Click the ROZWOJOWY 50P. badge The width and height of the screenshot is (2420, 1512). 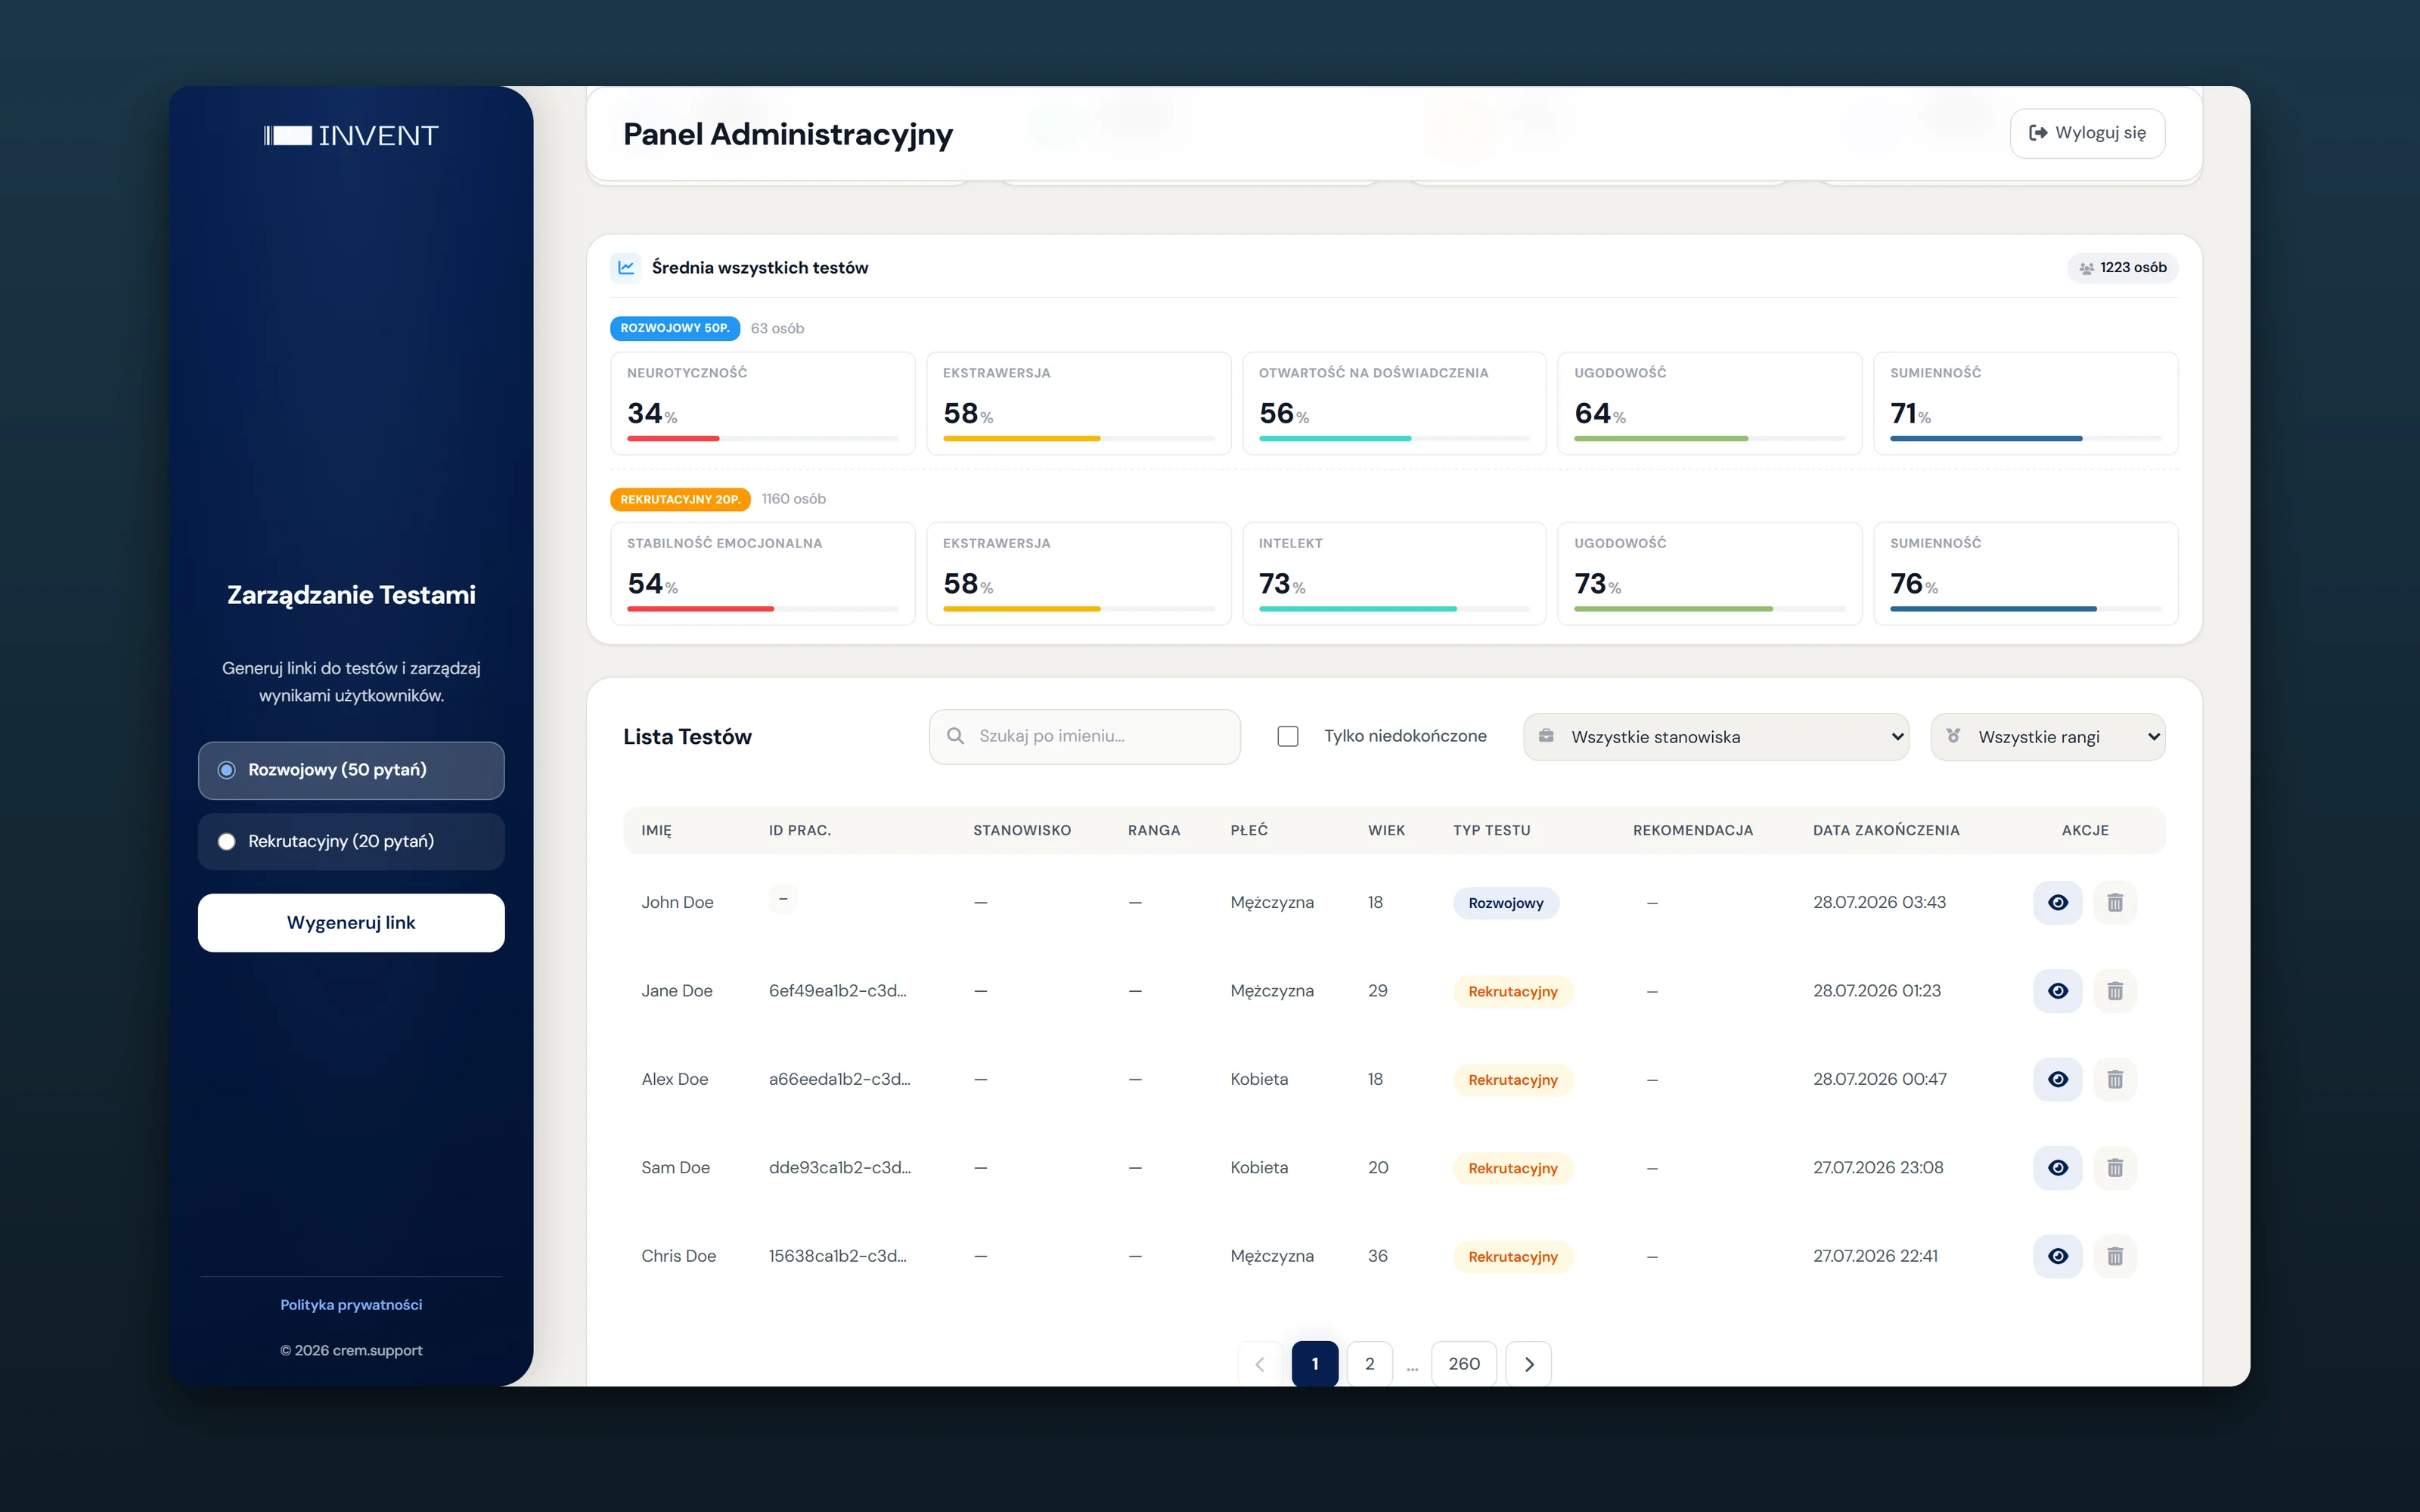(x=675, y=328)
